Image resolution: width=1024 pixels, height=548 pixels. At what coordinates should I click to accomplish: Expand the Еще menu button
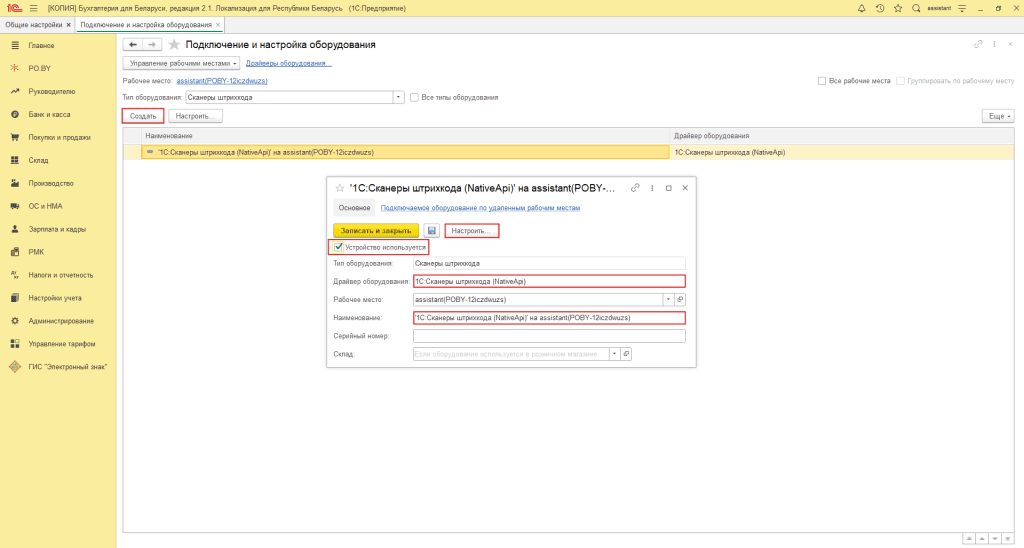tap(998, 116)
